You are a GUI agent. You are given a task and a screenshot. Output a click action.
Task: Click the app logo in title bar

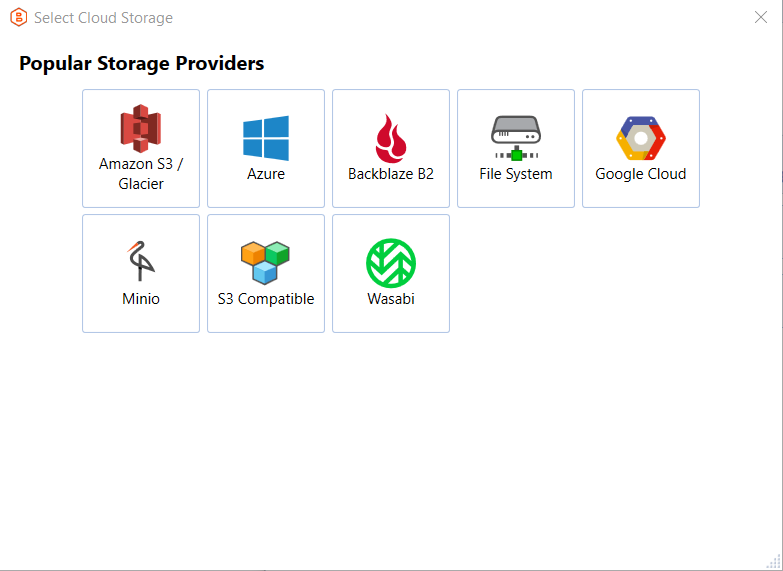[18, 17]
